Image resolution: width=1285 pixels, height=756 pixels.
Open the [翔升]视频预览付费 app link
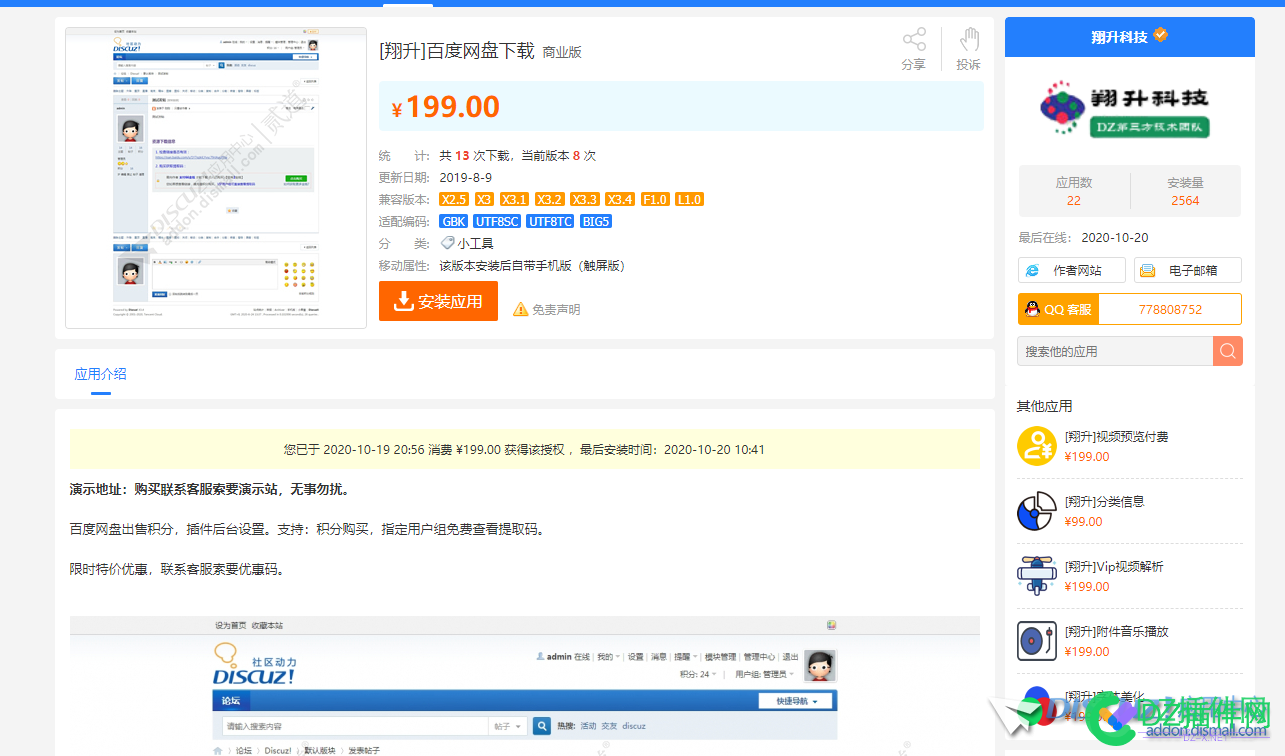[x=1116, y=436]
